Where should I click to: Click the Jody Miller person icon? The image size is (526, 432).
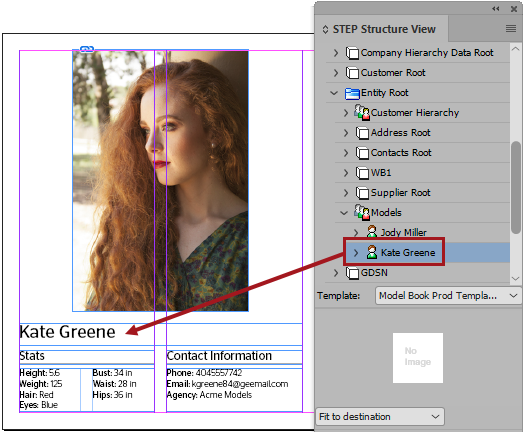coord(372,232)
